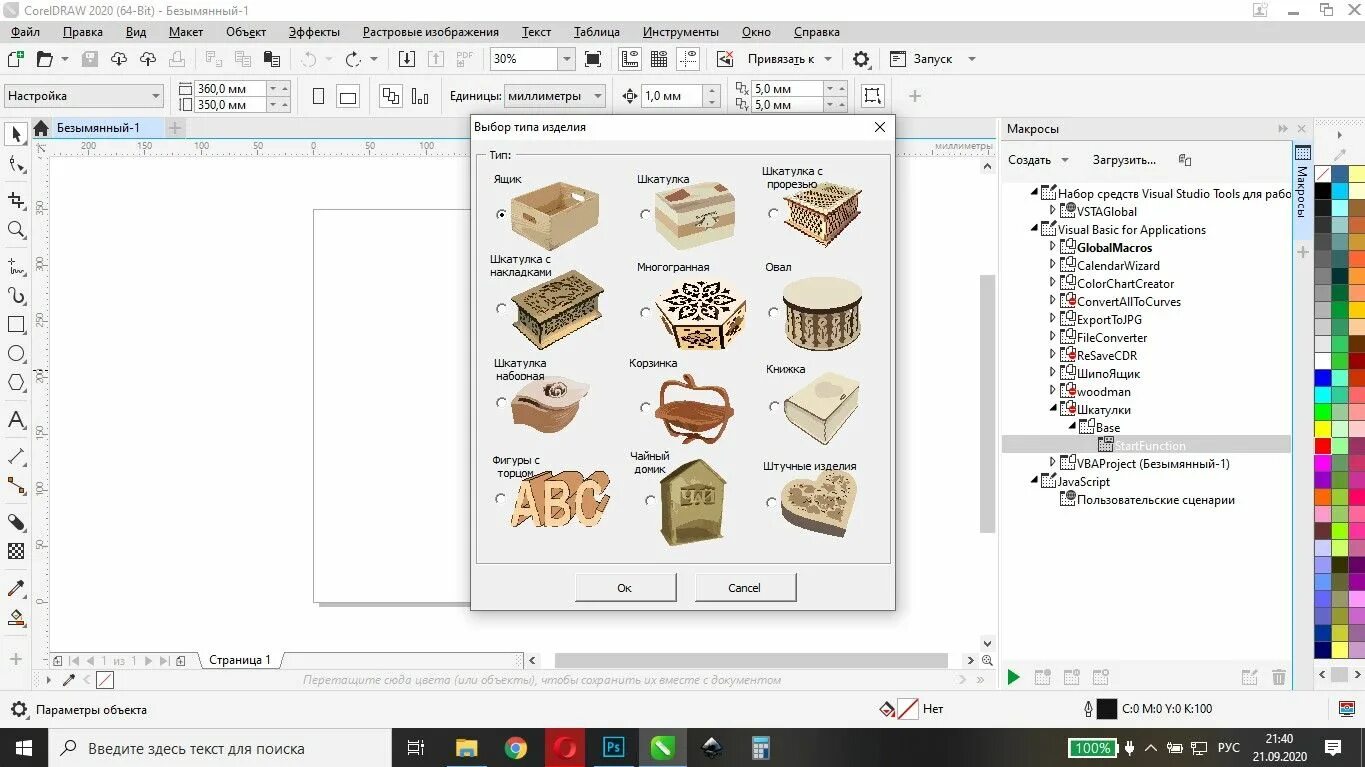Open Photoshop from taskbar
1365x767 pixels.
[613, 748]
